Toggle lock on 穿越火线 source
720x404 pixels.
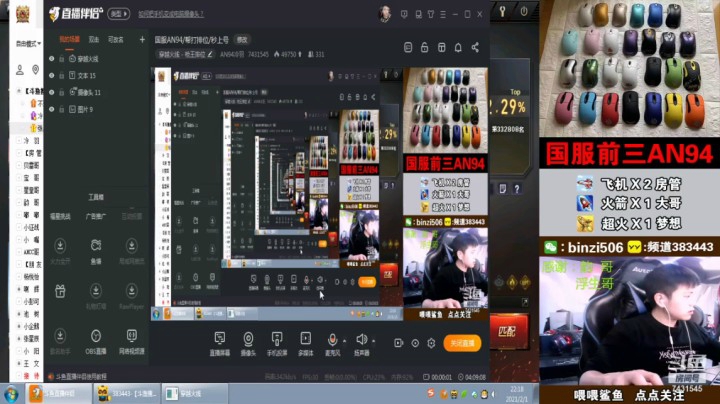point(62,59)
